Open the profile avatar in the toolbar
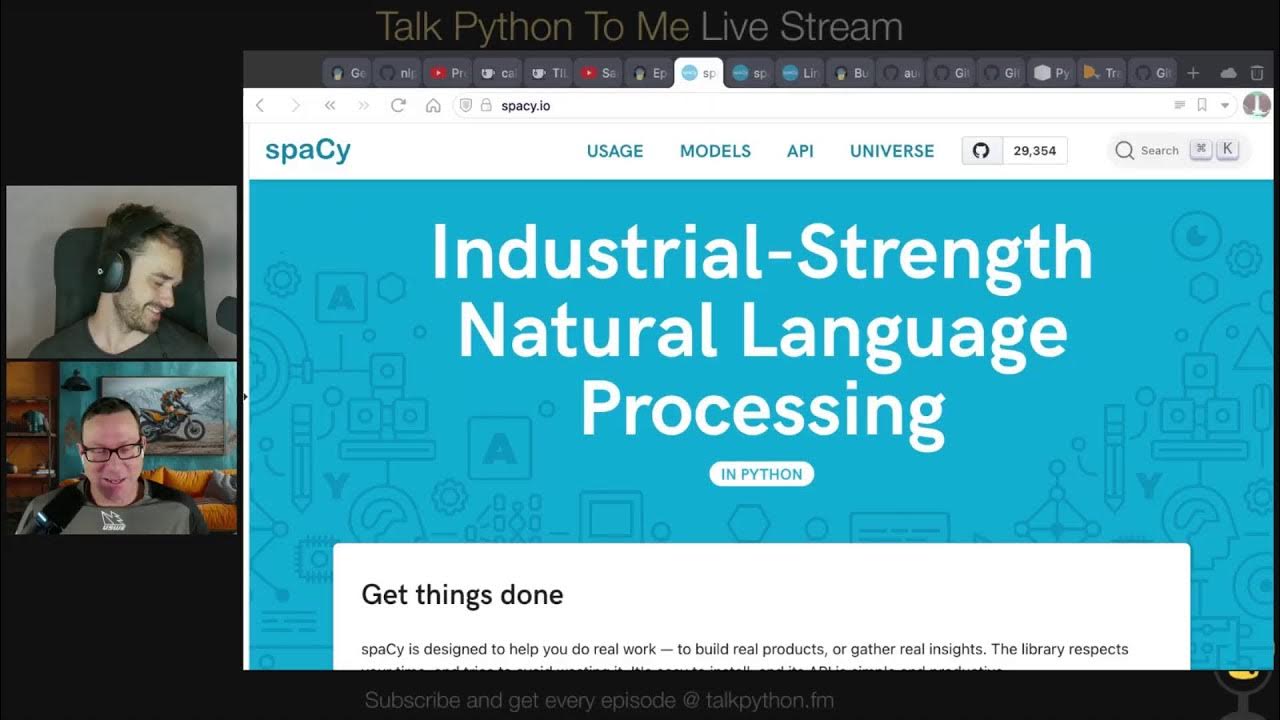Viewport: 1280px width, 720px height. click(x=1257, y=105)
